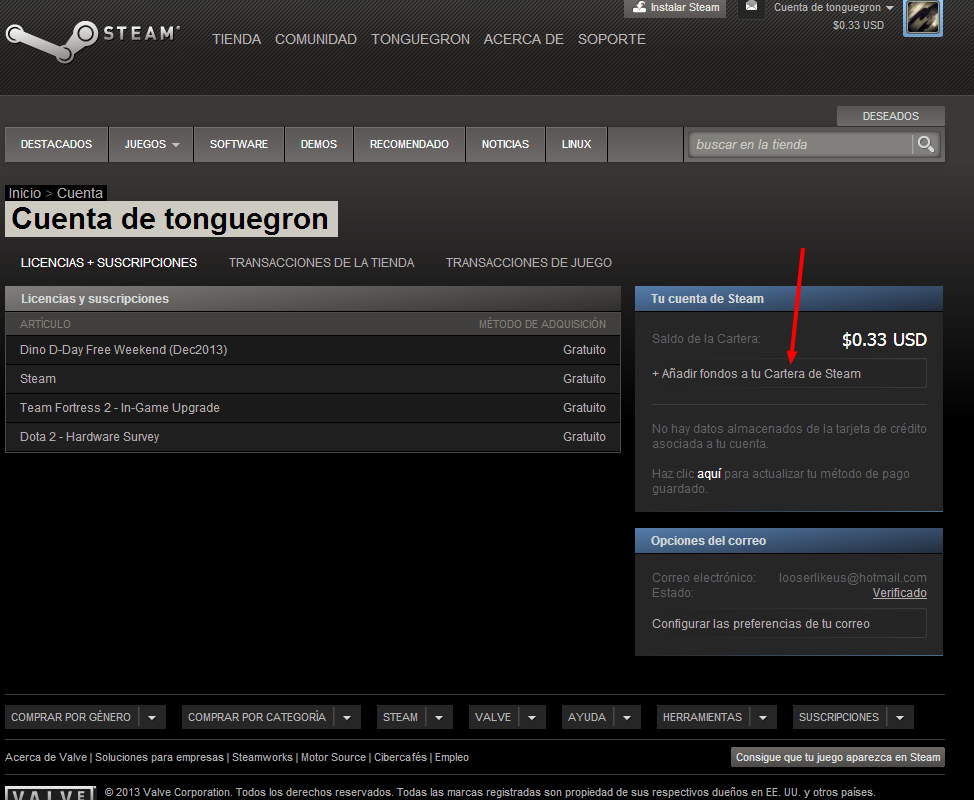Expand the COMPRAR POR GÉNERO arrow
This screenshot has width=974, height=800.
click(x=152, y=717)
